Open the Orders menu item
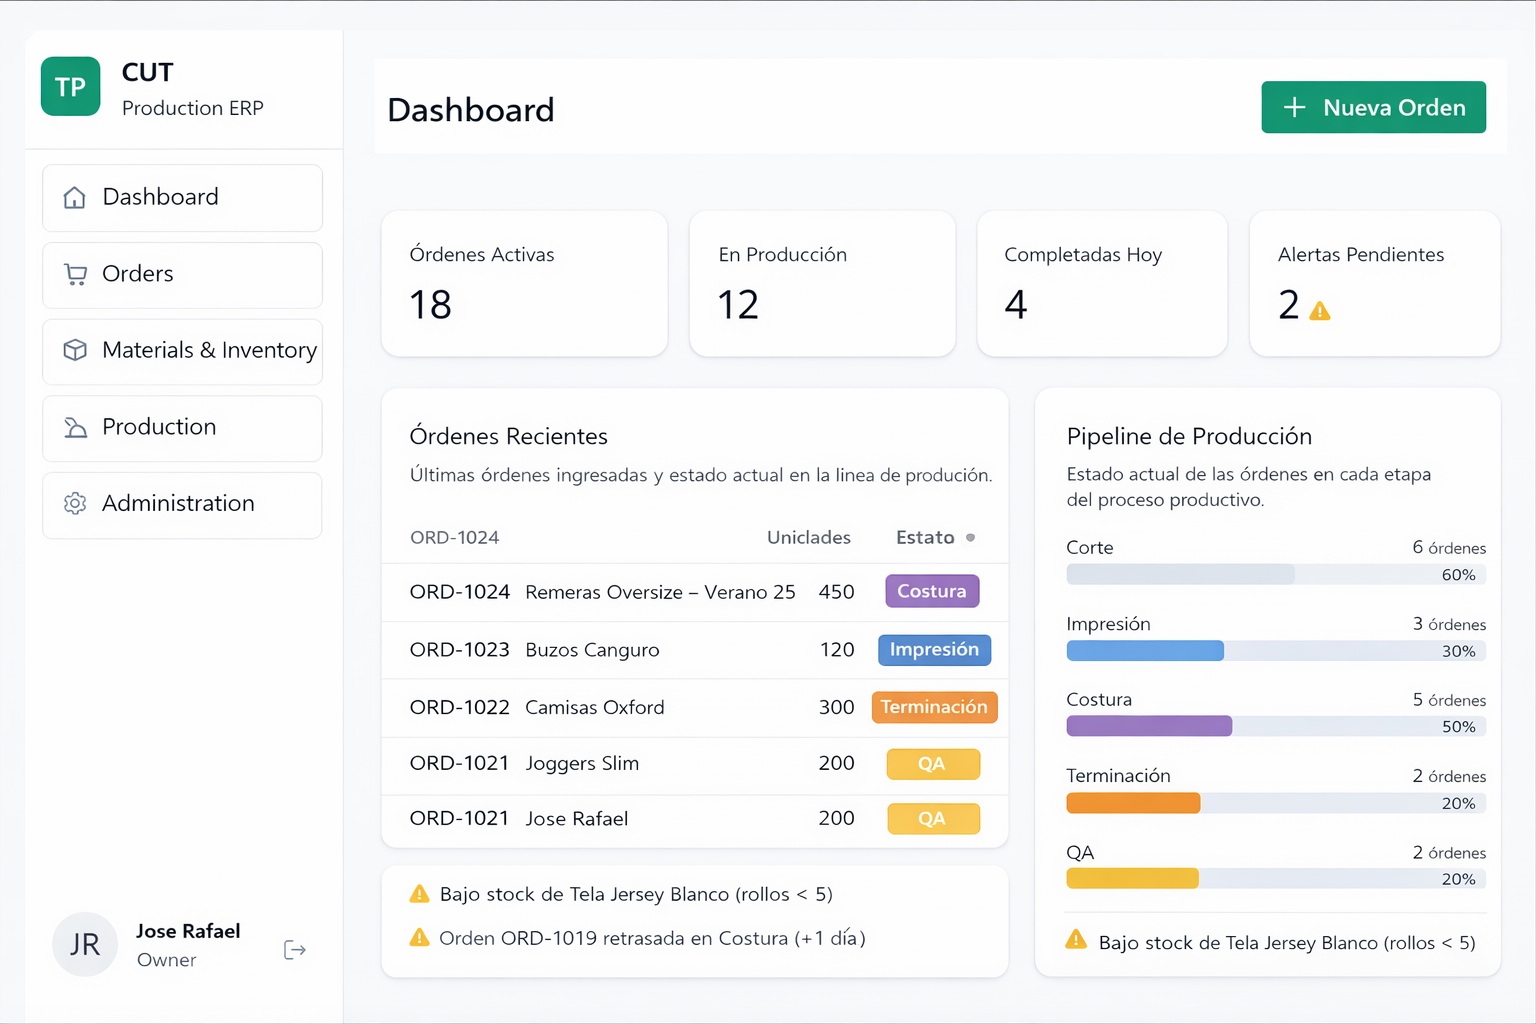Image resolution: width=1536 pixels, height=1024 pixels. (x=182, y=274)
